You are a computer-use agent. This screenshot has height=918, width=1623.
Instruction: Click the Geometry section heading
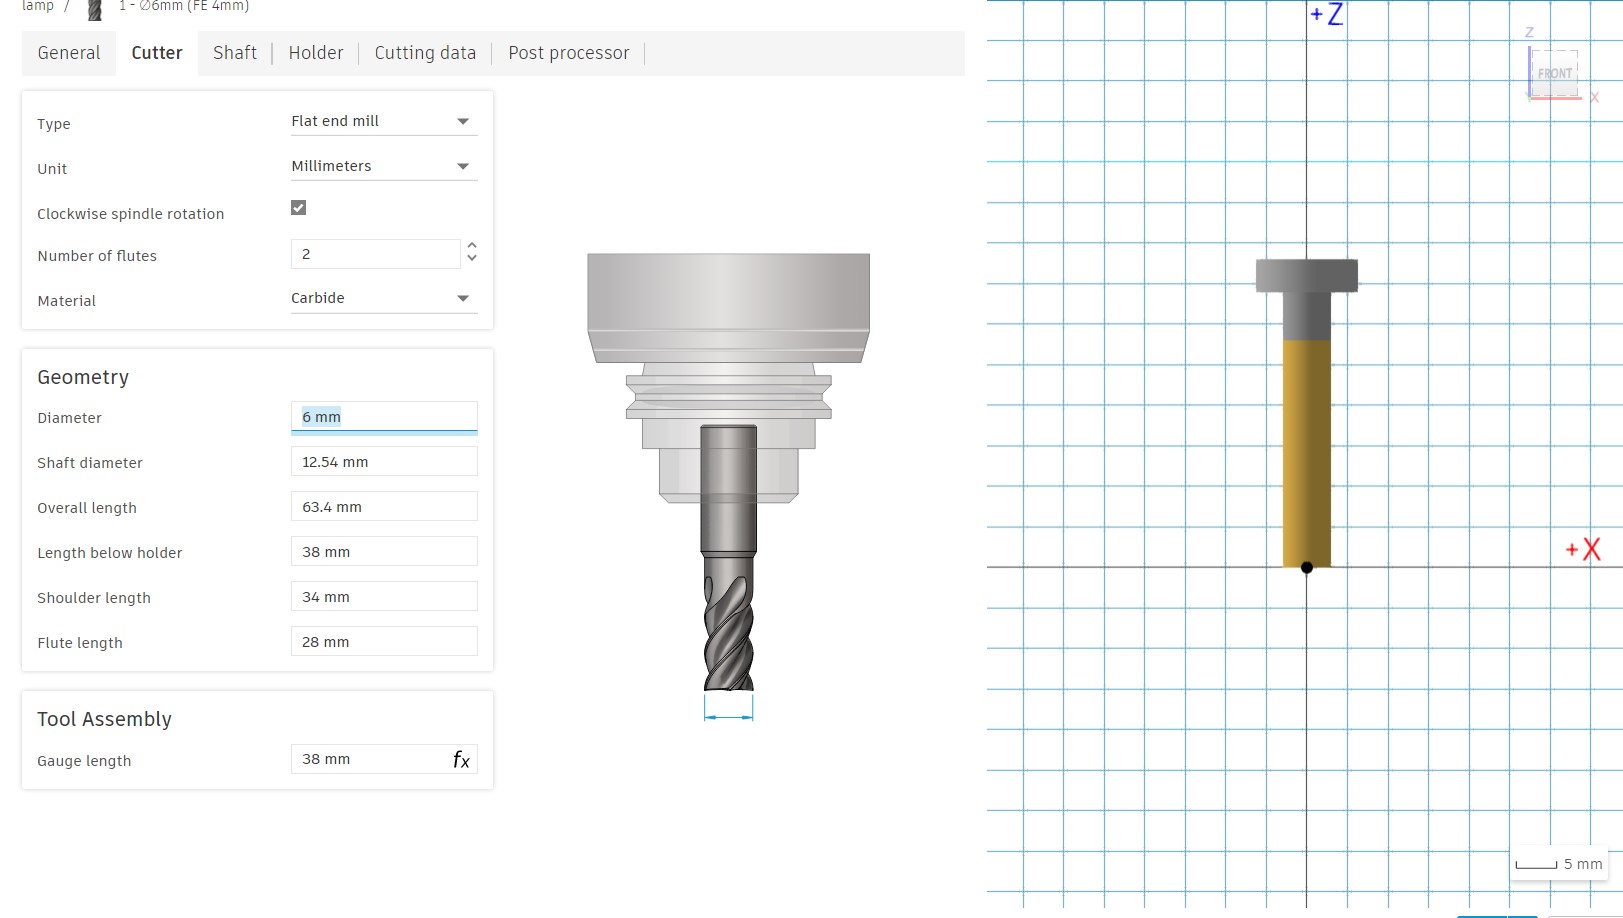(83, 377)
